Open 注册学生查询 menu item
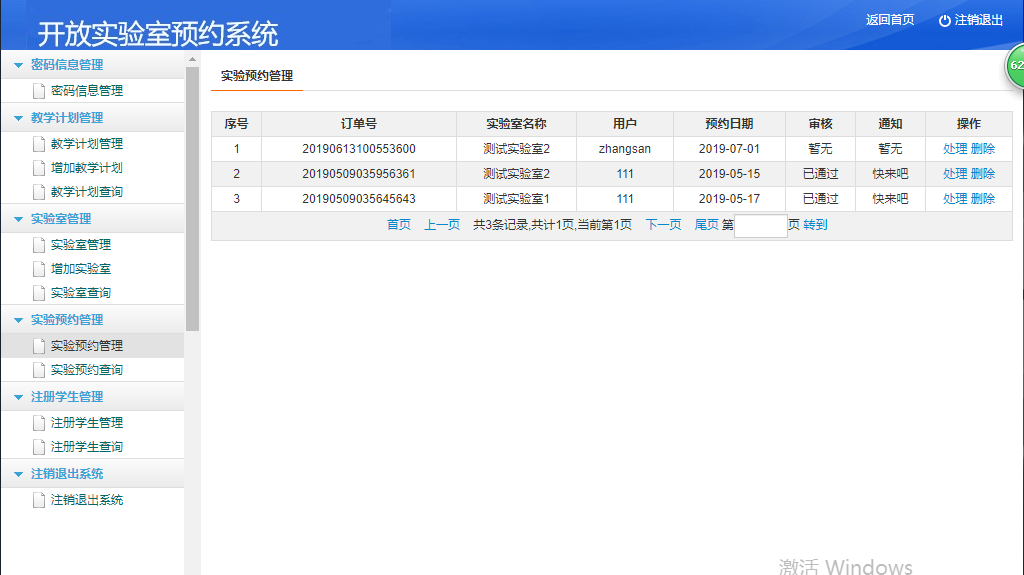1024x575 pixels. pyautogui.click(x=87, y=447)
